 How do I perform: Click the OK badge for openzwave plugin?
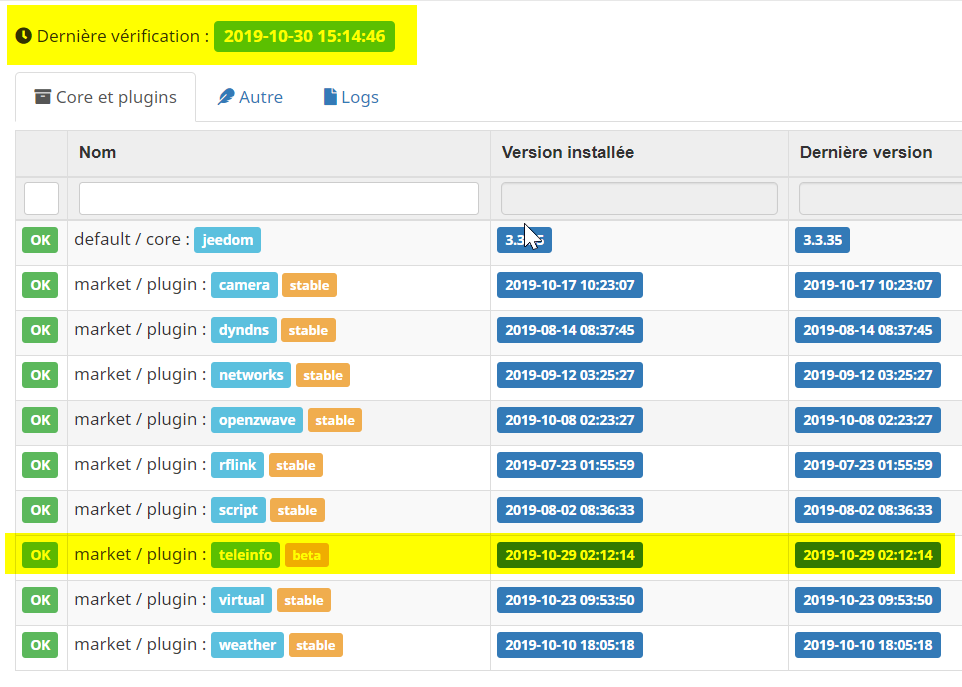[x=40, y=420]
